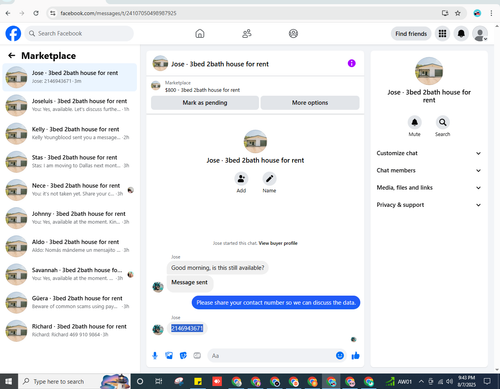The image size is (500, 389).
Task: Click the highlighted phone number 2146943671
Action: 187,328
